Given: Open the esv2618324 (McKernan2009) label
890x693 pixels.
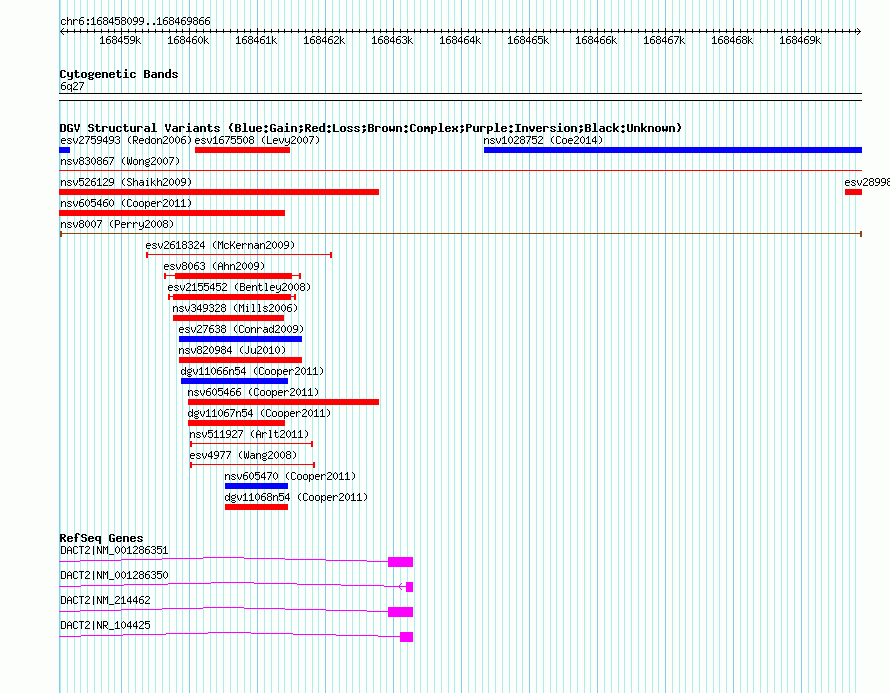Looking at the screenshot, I should [x=220, y=245].
